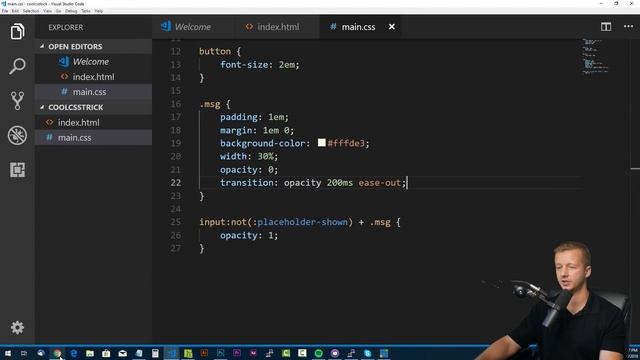Viewport: 640px width, 360px height.
Task: Click 'font-size: 2em;' on line 13
Action: (260, 64)
